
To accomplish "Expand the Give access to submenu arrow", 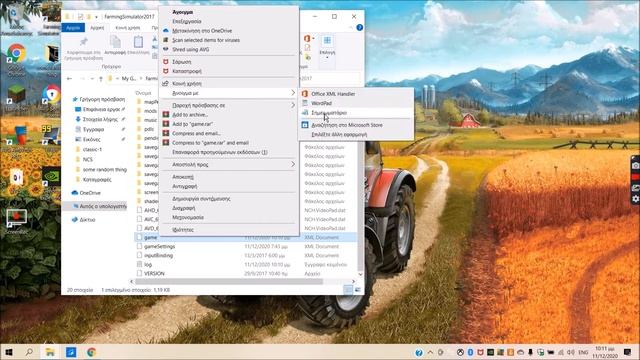I will pyautogui.click(x=293, y=105).
